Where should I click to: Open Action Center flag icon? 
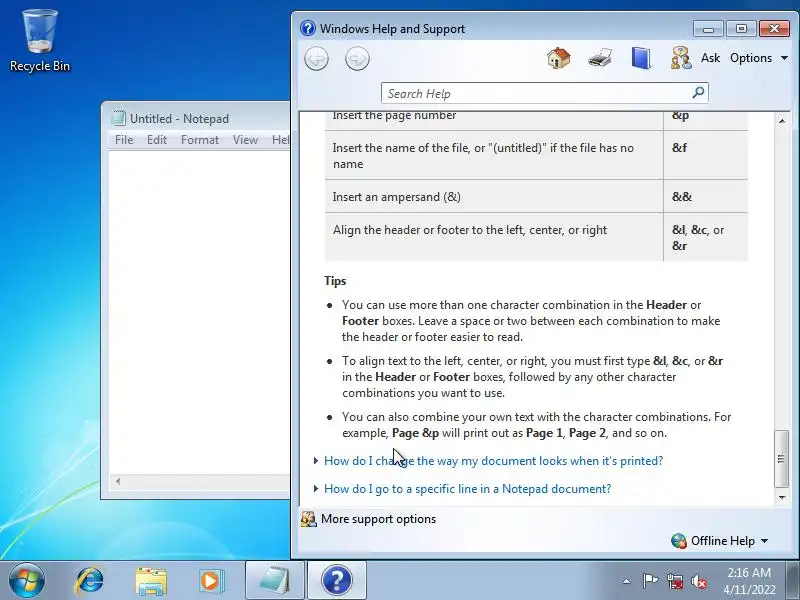point(650,581)
